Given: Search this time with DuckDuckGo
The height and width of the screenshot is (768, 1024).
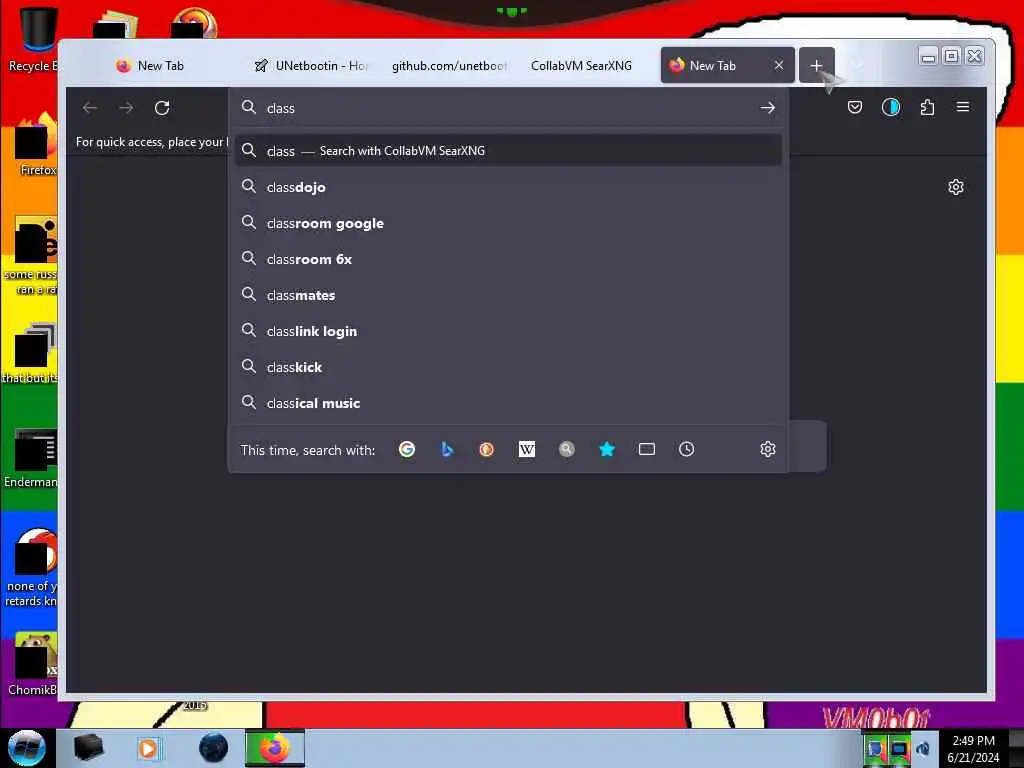Looking at the screenshot, I should click(x=487, y=449).
